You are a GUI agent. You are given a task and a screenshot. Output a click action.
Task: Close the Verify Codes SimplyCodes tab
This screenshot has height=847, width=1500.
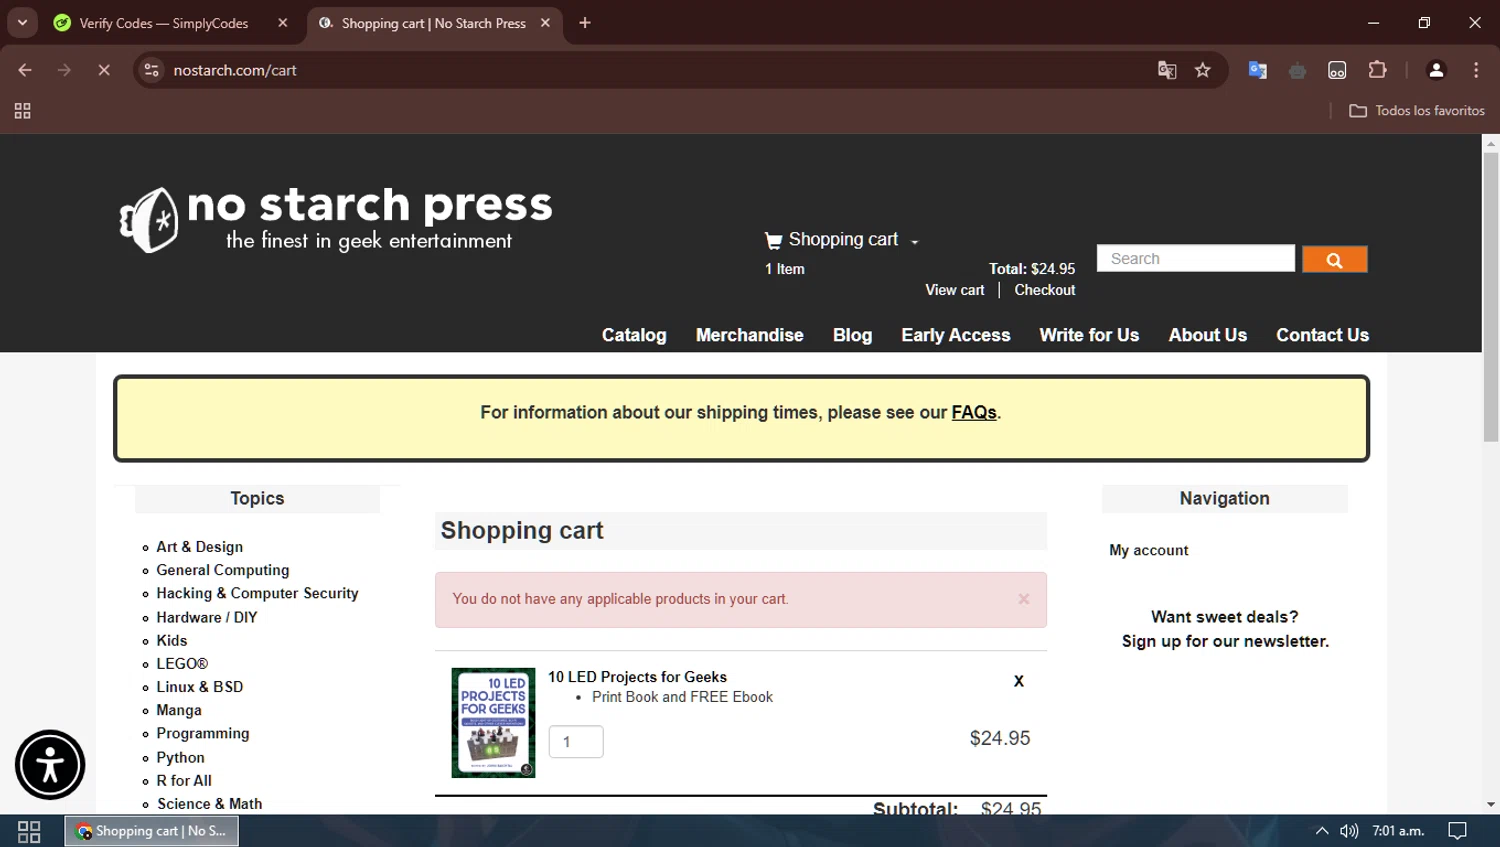283,23
